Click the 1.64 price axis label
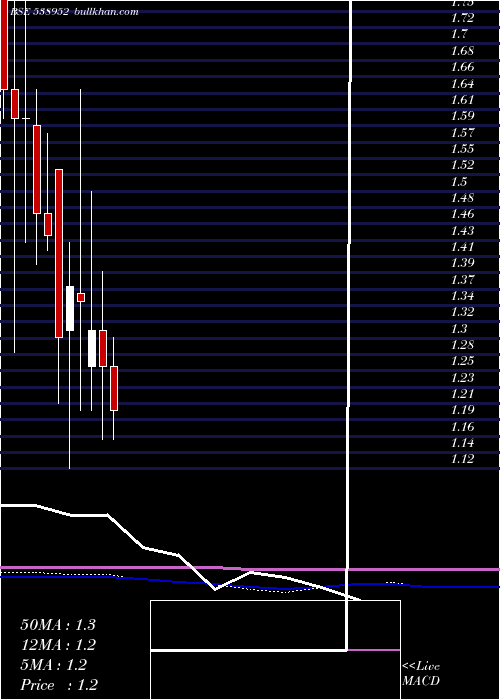500x700 pixels. 462,83
